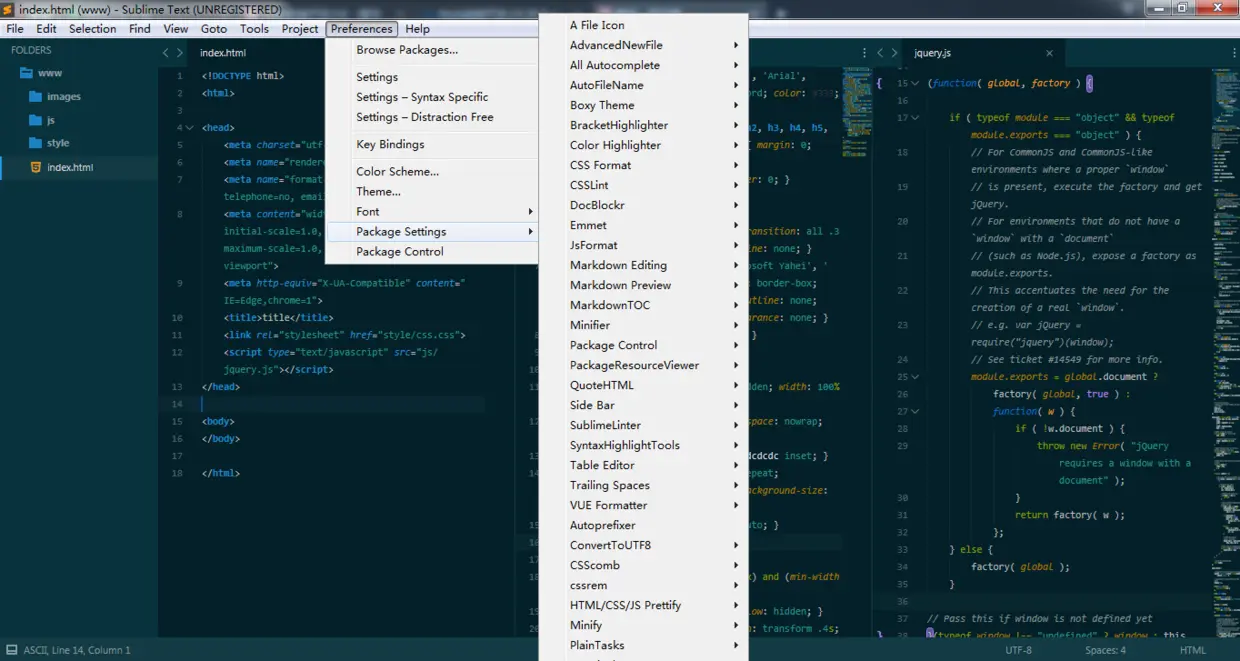Click the js folder icon
This screenshot has height=661, width=1240.
coord(36,120)
